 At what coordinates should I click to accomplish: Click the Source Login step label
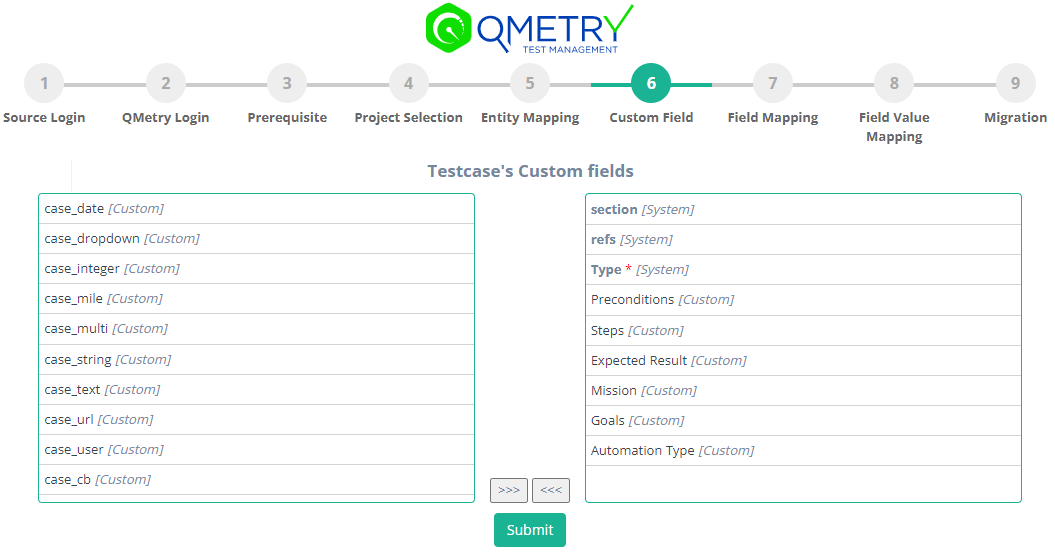(x=44, y=118)
